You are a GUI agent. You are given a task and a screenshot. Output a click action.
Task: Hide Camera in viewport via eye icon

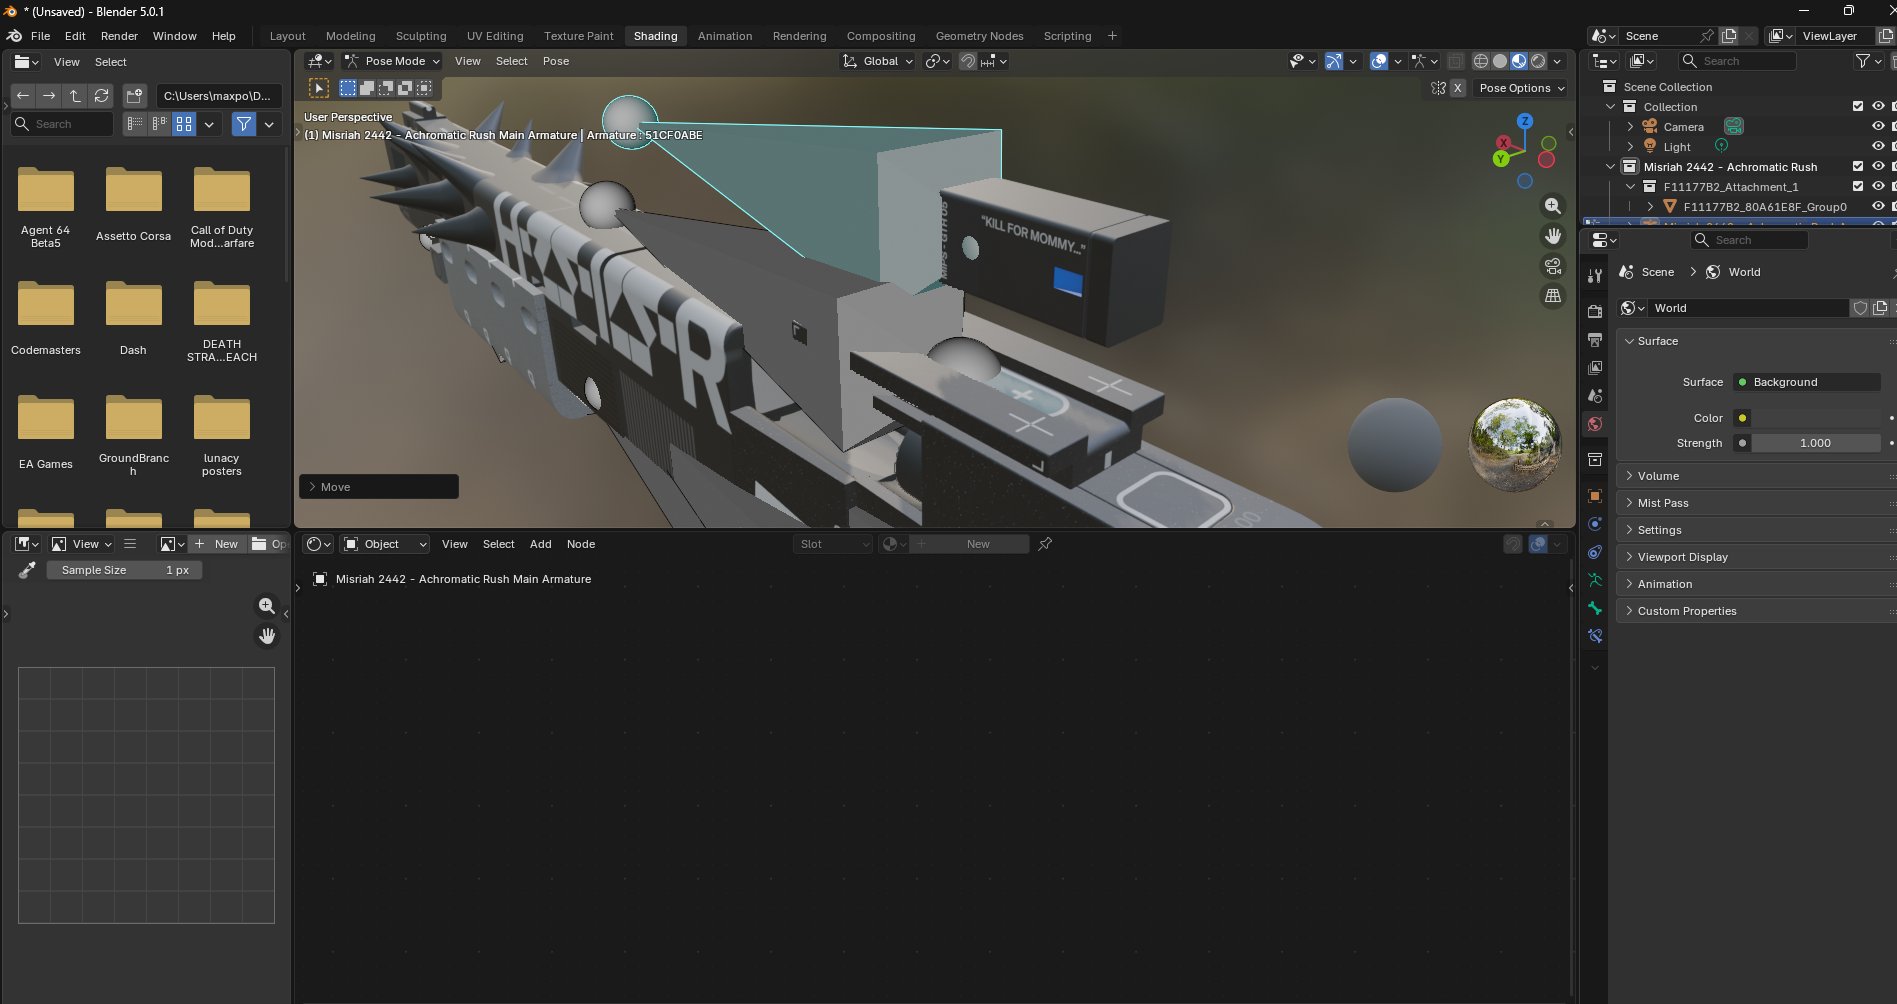pos(1878,127)
